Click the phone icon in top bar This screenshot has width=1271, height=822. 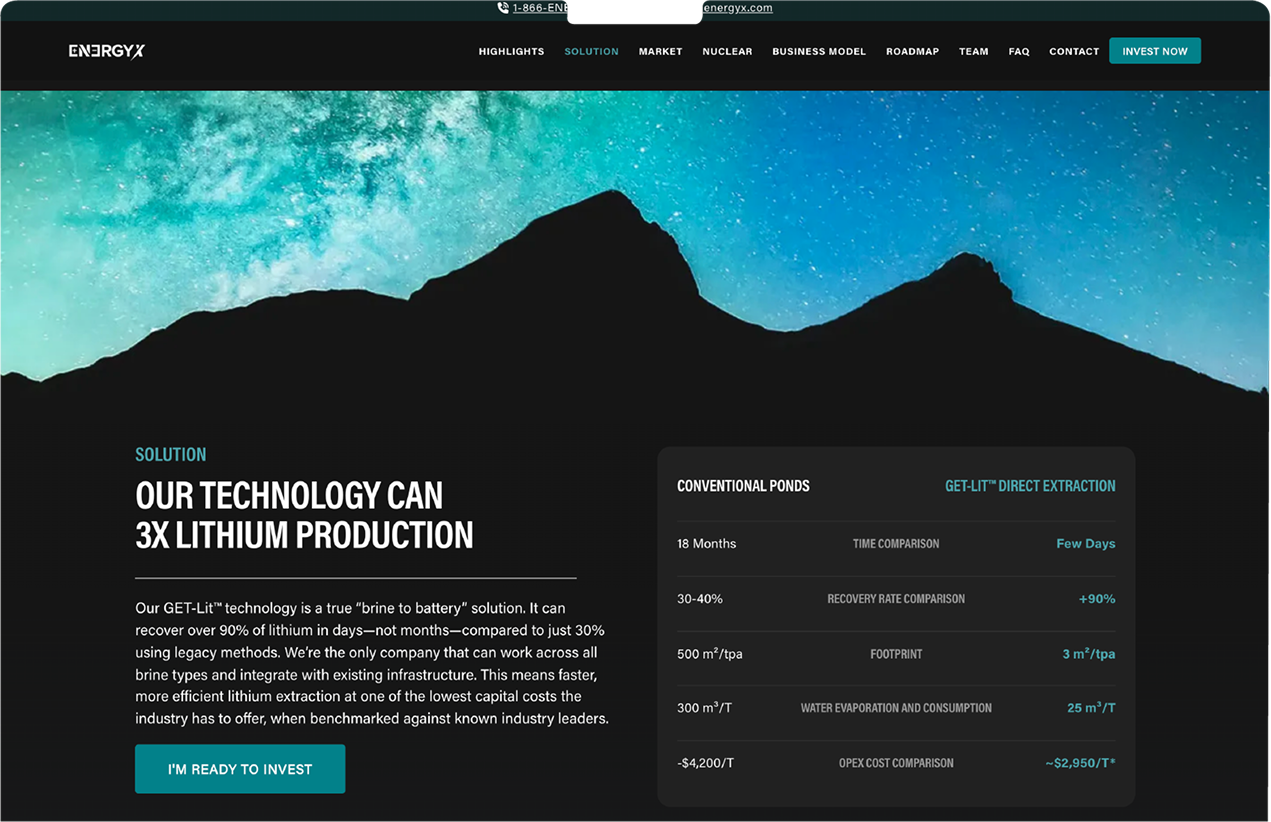point(503,8)
